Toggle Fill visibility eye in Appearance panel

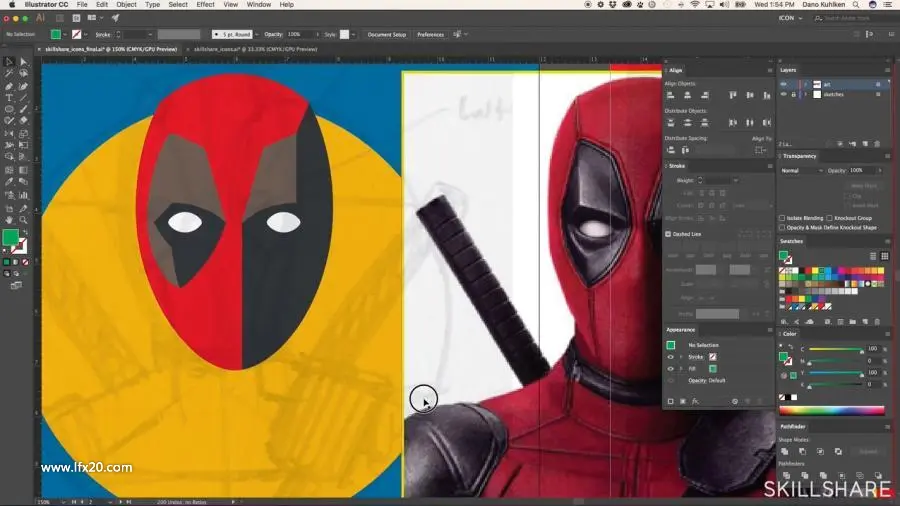click(670, 369)
